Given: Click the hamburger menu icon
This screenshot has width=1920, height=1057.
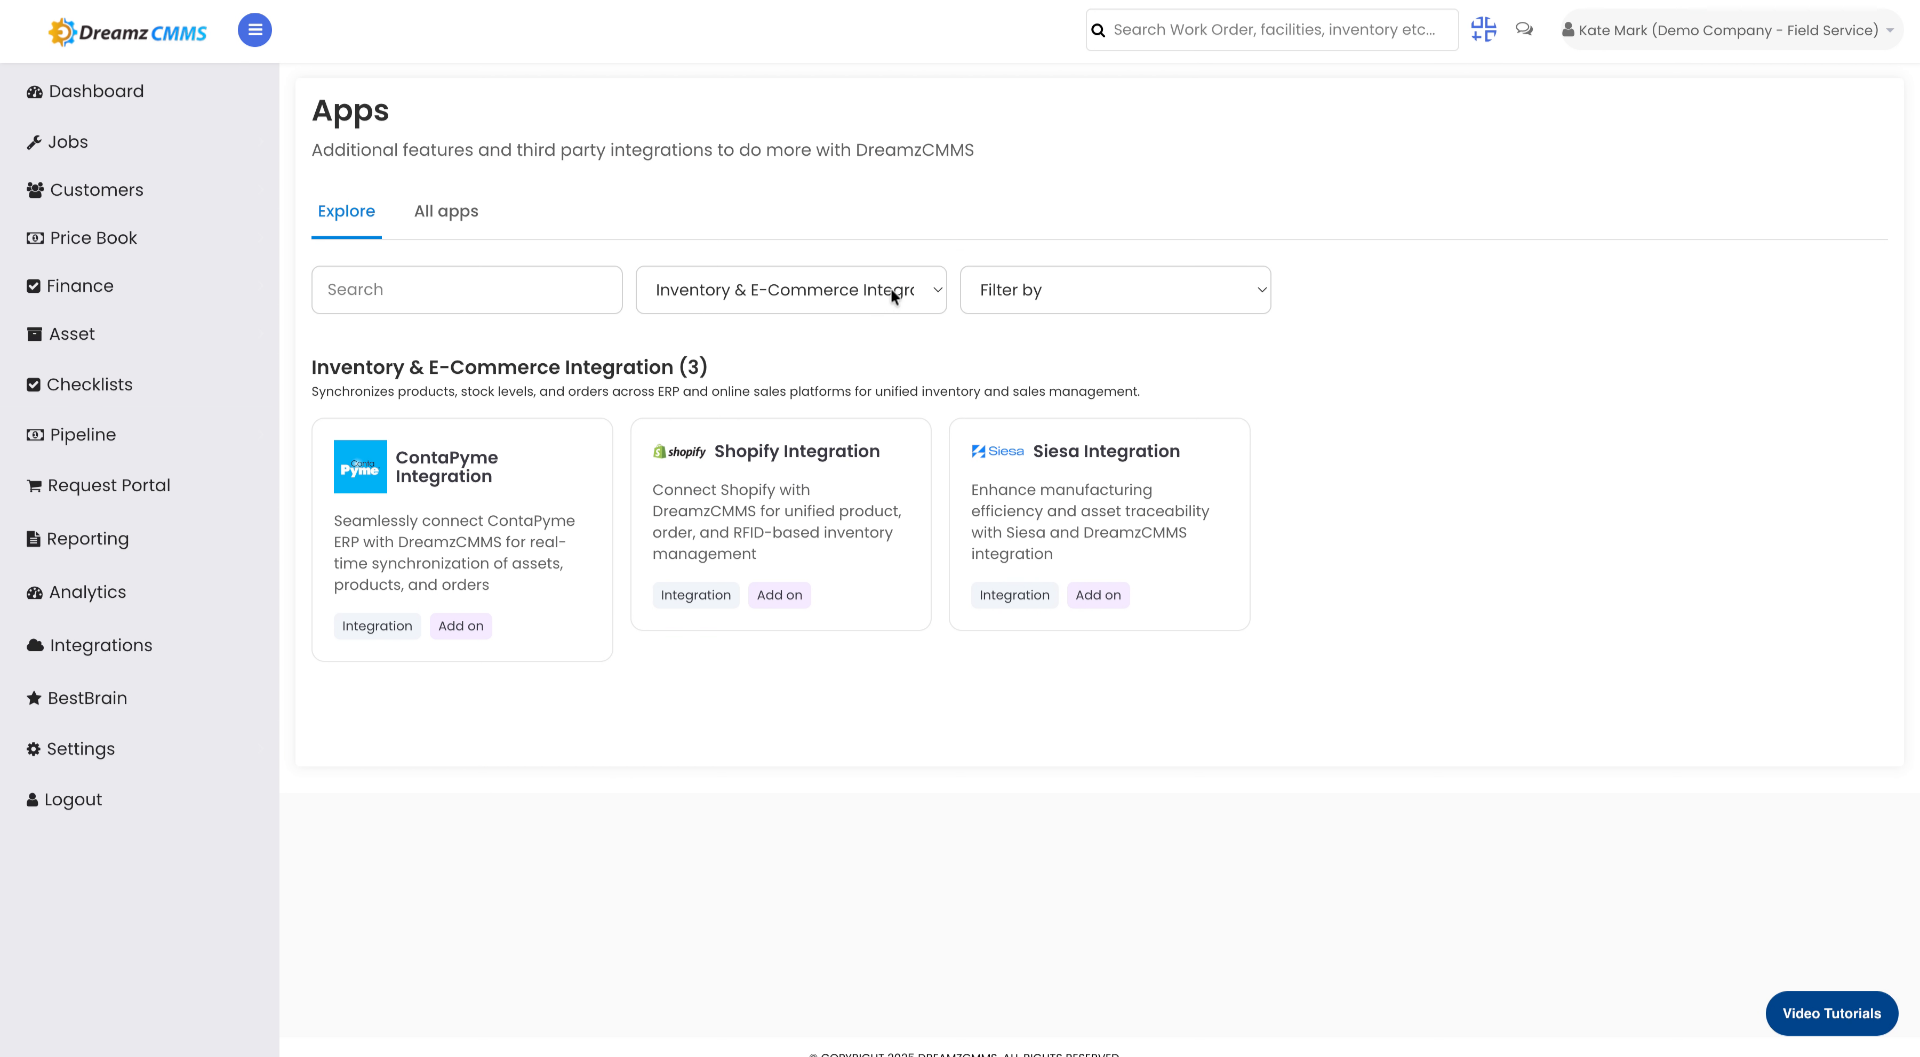Looking at the screenshot, I should click(x=254, y=30).
